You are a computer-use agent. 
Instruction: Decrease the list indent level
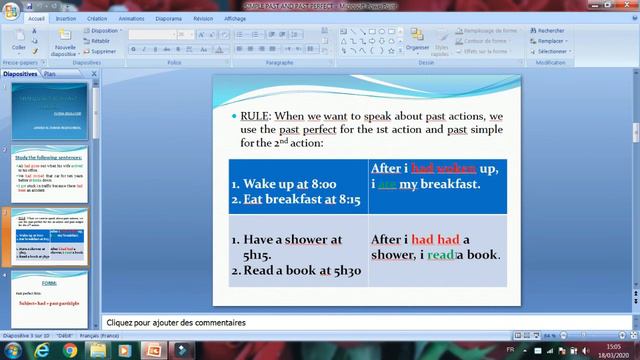pyautogui.click(x=271, y=35)
